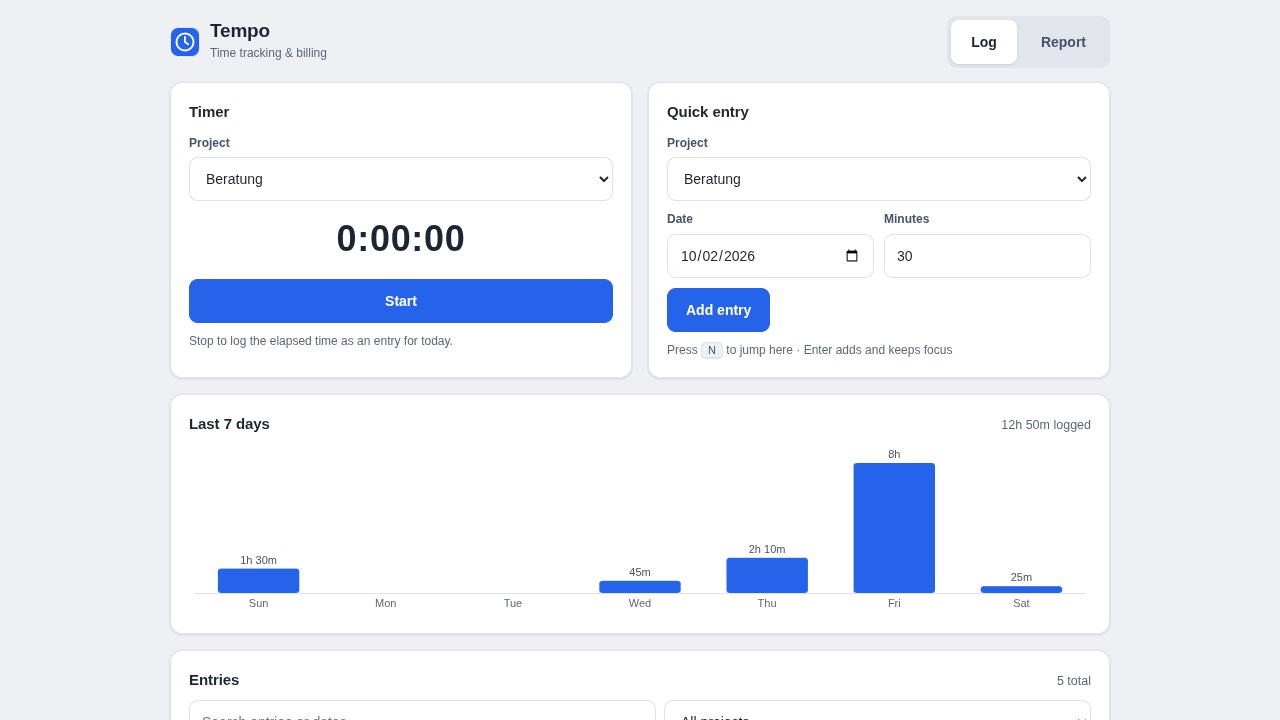Click the Tempo clock logo icon

185,42
